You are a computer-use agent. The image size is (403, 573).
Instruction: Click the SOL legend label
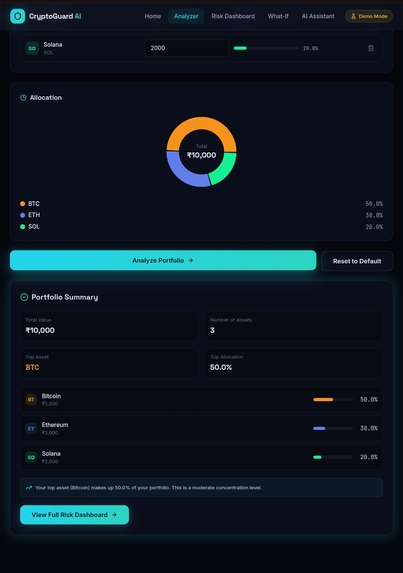click(x=34, y=227)
